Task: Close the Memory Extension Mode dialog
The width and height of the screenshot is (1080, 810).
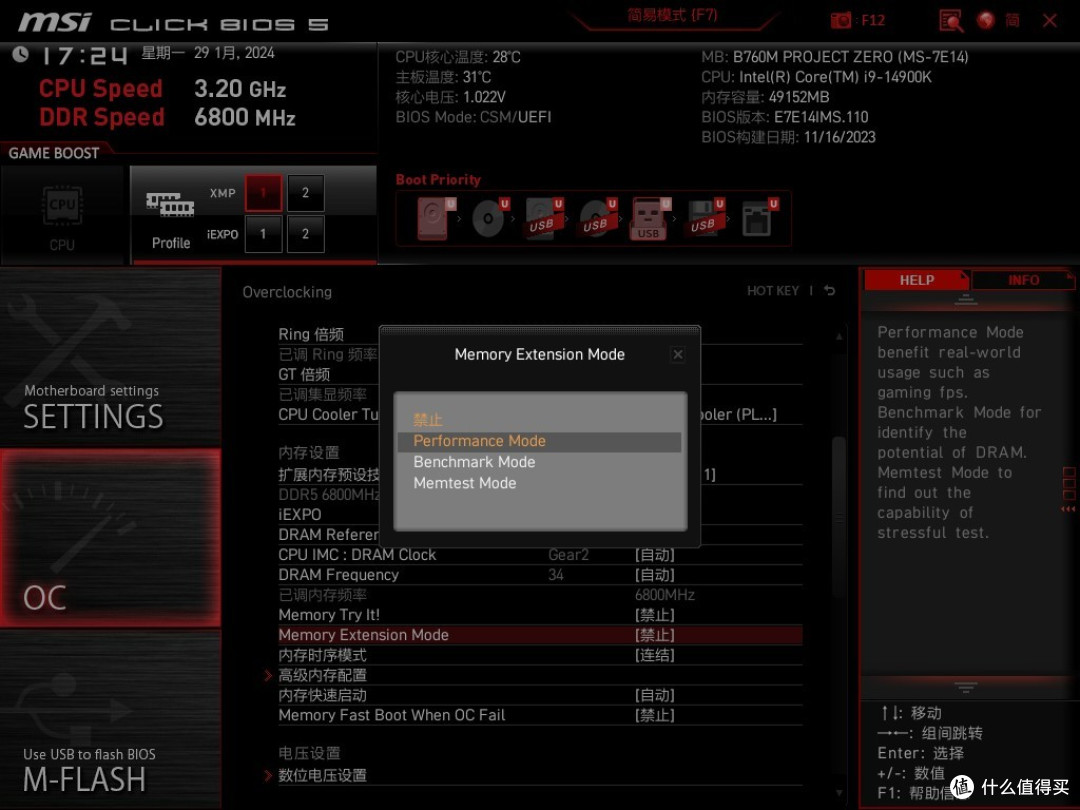Action: [678, 355]
